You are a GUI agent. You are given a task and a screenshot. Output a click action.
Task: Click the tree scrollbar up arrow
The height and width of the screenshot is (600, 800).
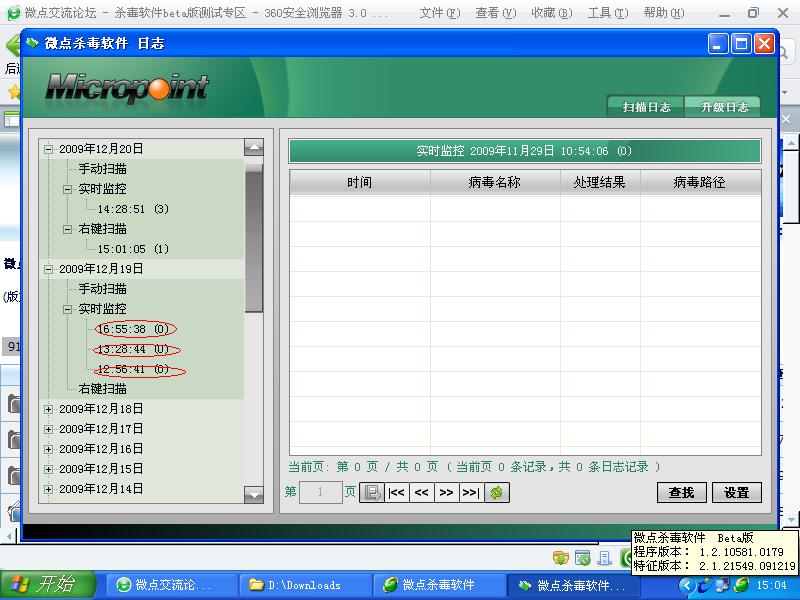[254, 147]
